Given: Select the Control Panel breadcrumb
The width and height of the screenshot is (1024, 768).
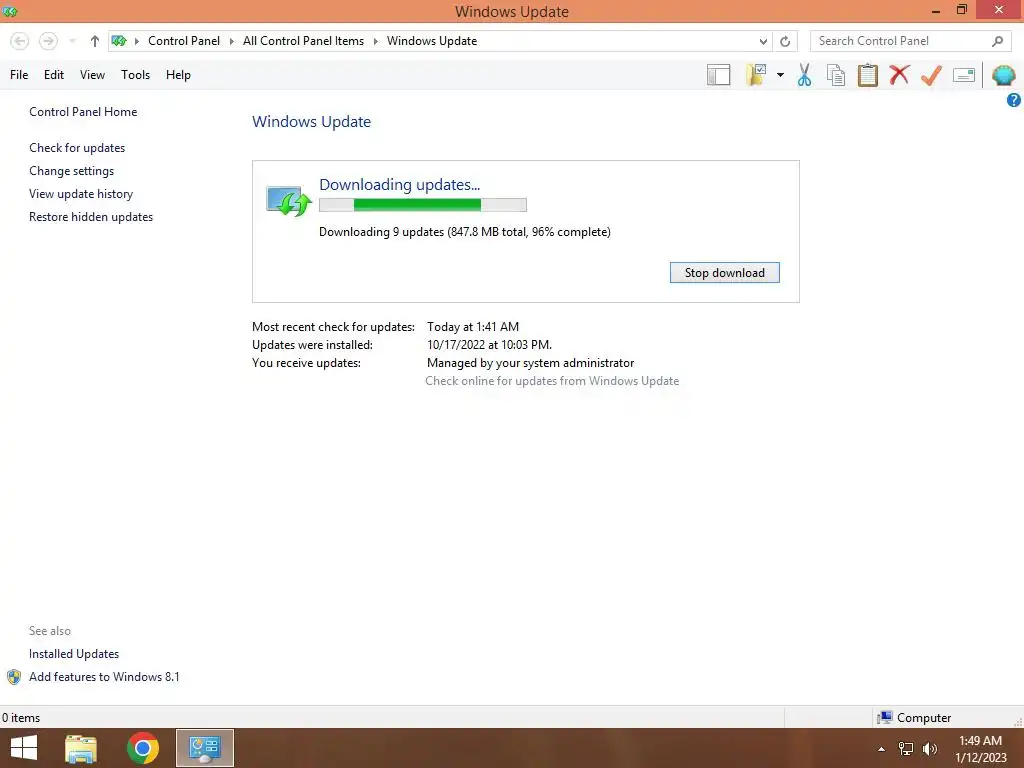Looking at the screenshot, I should pos(184,40).
